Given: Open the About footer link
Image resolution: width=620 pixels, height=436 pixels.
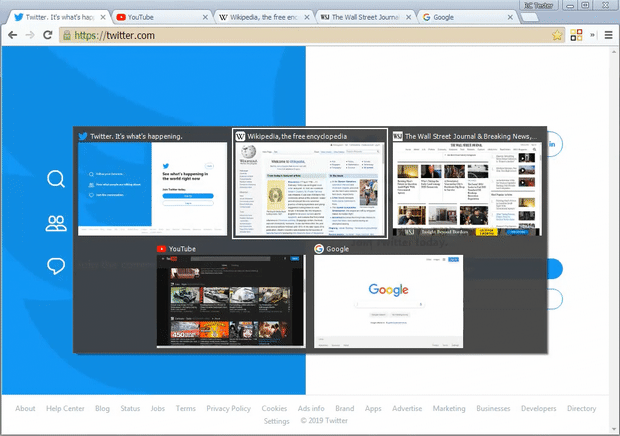Looking at the screenshot, I should click(25, 408).
